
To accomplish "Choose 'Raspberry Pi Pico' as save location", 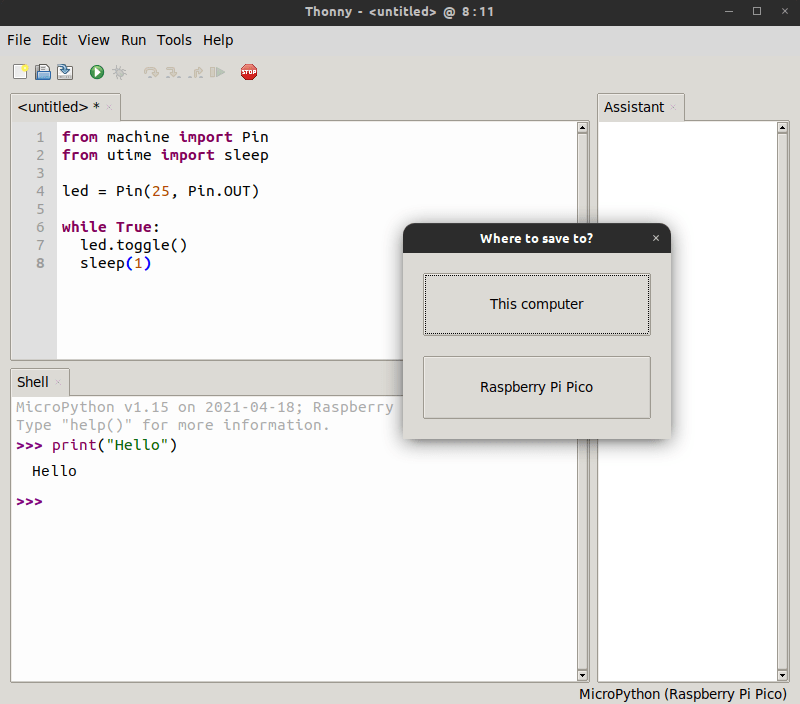I will [536, 387].
